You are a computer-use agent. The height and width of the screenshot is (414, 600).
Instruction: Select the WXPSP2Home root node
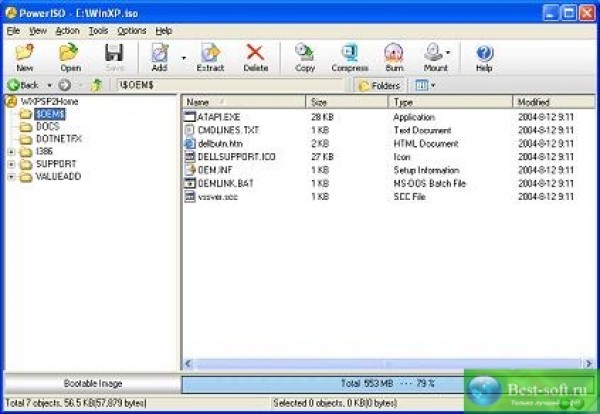pyautogui.click(x=49, y=101)
